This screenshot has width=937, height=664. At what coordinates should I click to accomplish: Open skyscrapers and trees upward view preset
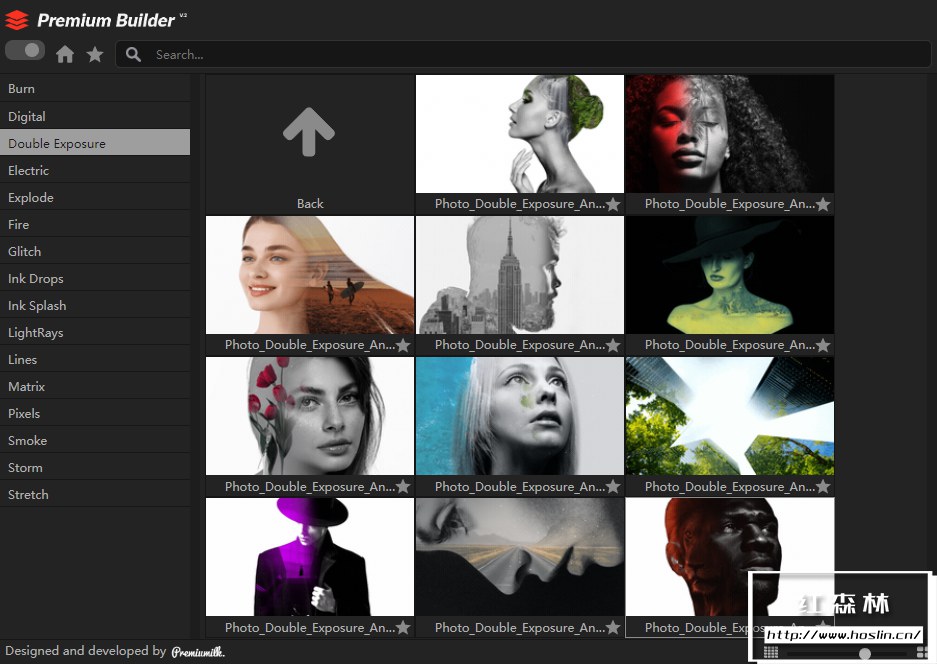730,416
